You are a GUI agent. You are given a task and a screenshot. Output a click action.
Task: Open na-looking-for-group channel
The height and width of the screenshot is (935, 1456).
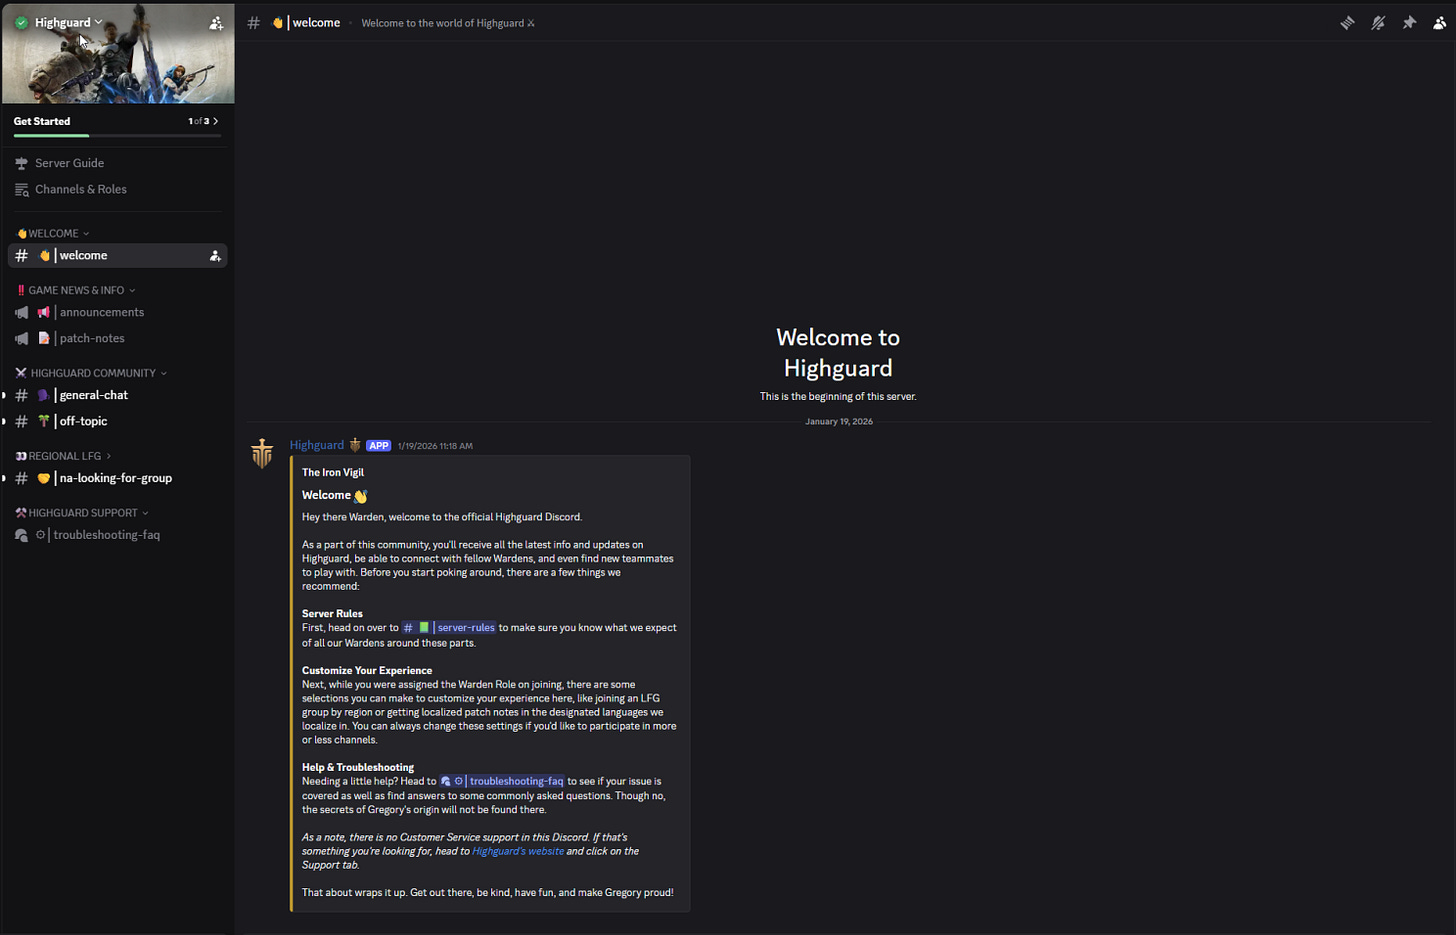[117, 478]
